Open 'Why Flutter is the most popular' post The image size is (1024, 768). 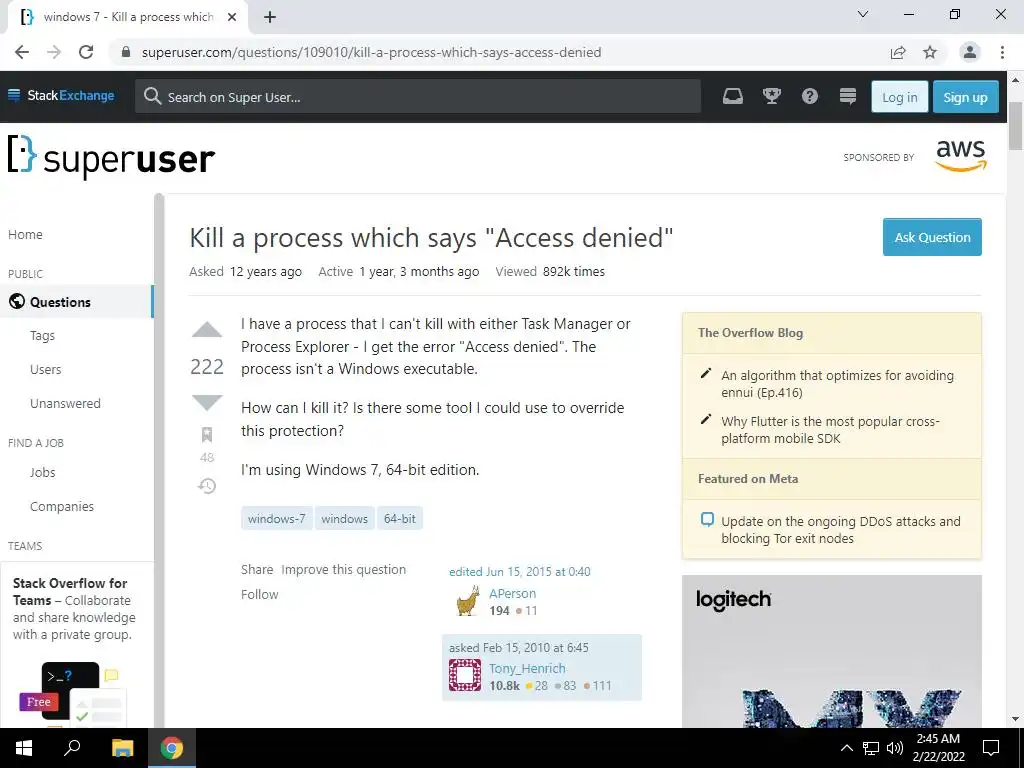point(830,430)
